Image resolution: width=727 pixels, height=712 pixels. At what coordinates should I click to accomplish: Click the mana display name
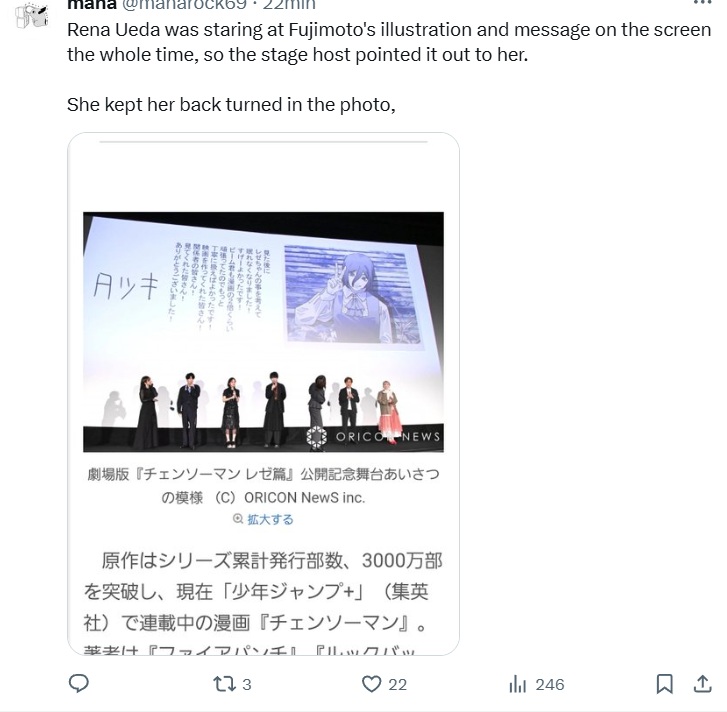pyautogui.click(x=92, y=5)
